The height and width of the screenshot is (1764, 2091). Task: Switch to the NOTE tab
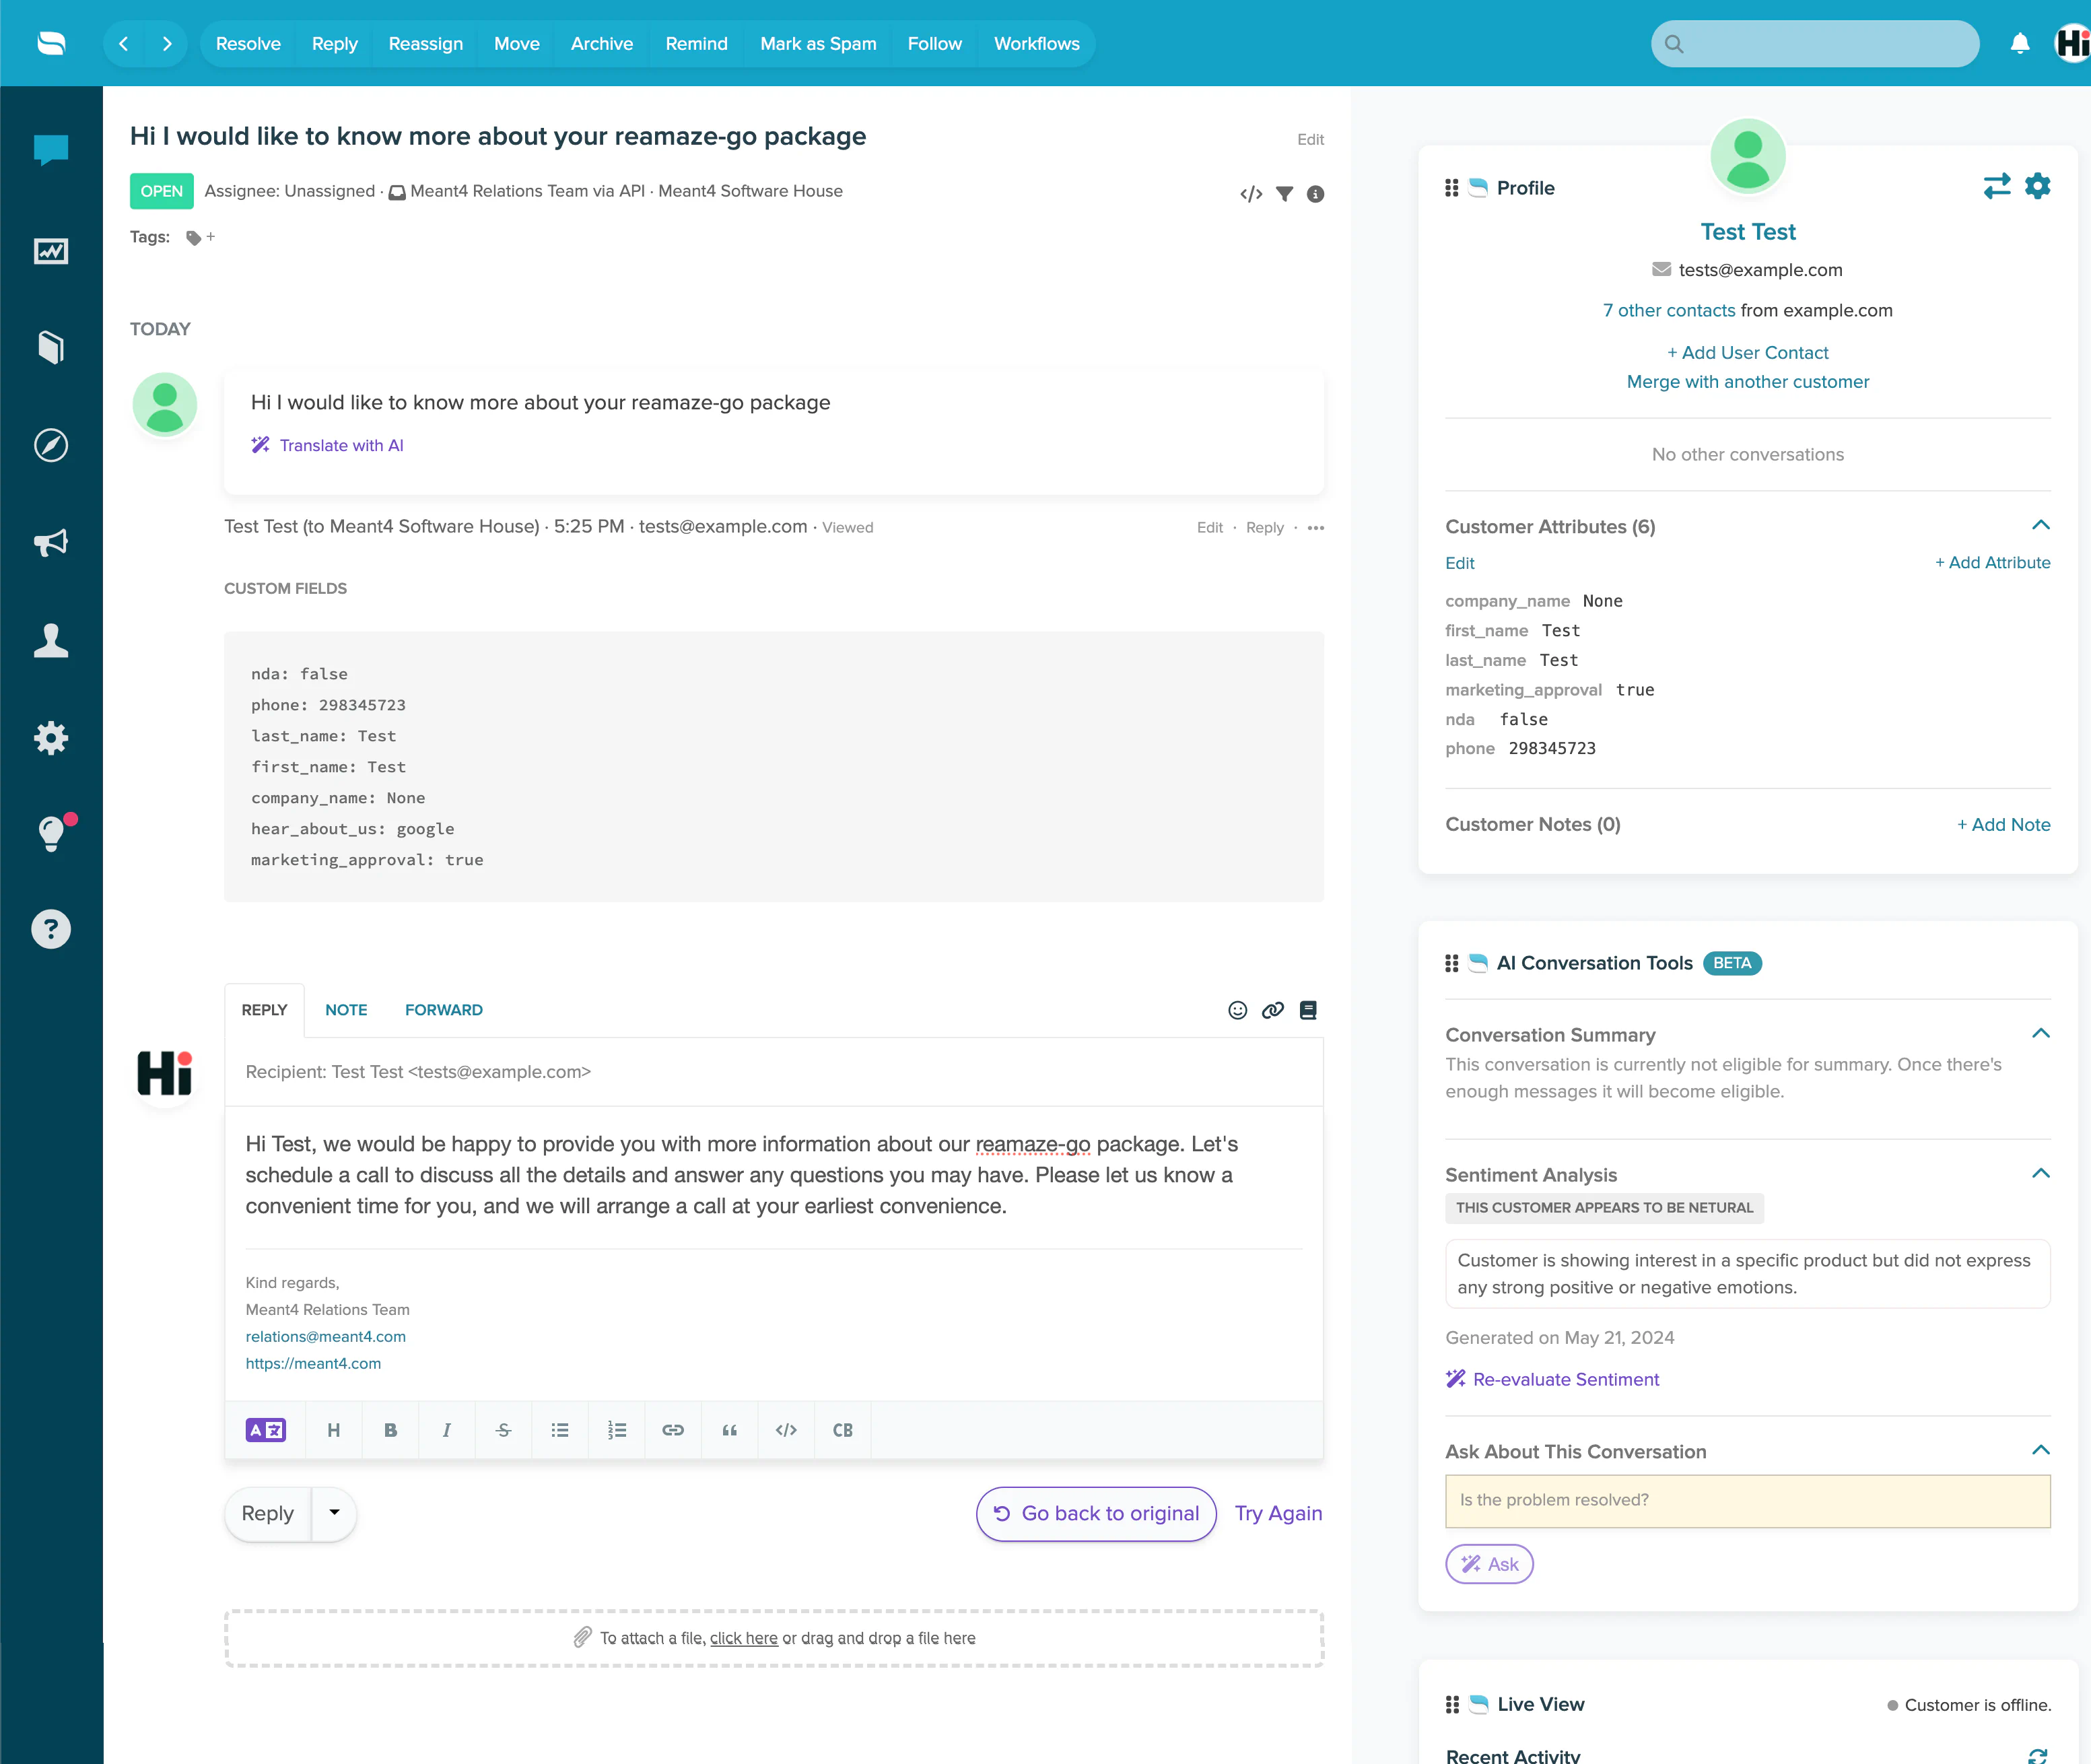(x=345, y=1010)
